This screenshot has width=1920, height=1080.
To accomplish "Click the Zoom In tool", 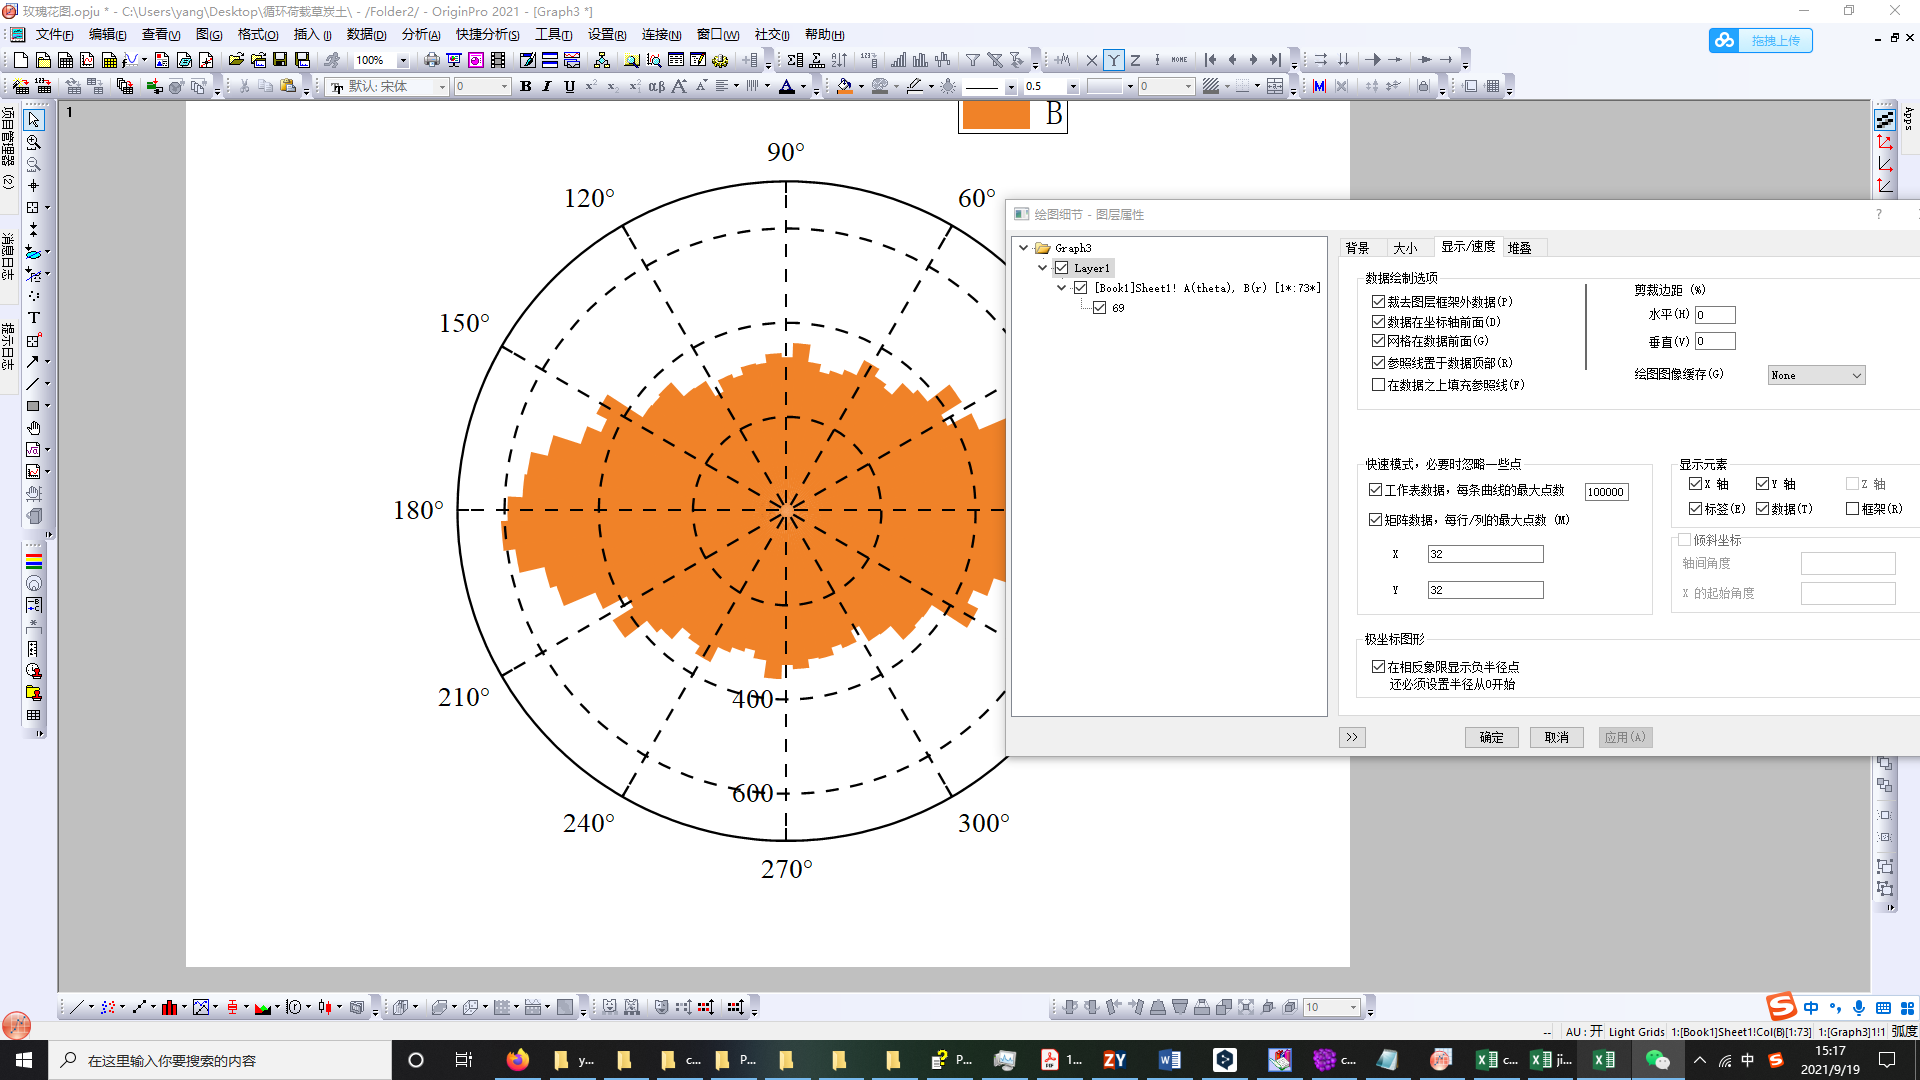I will (33, 143).
